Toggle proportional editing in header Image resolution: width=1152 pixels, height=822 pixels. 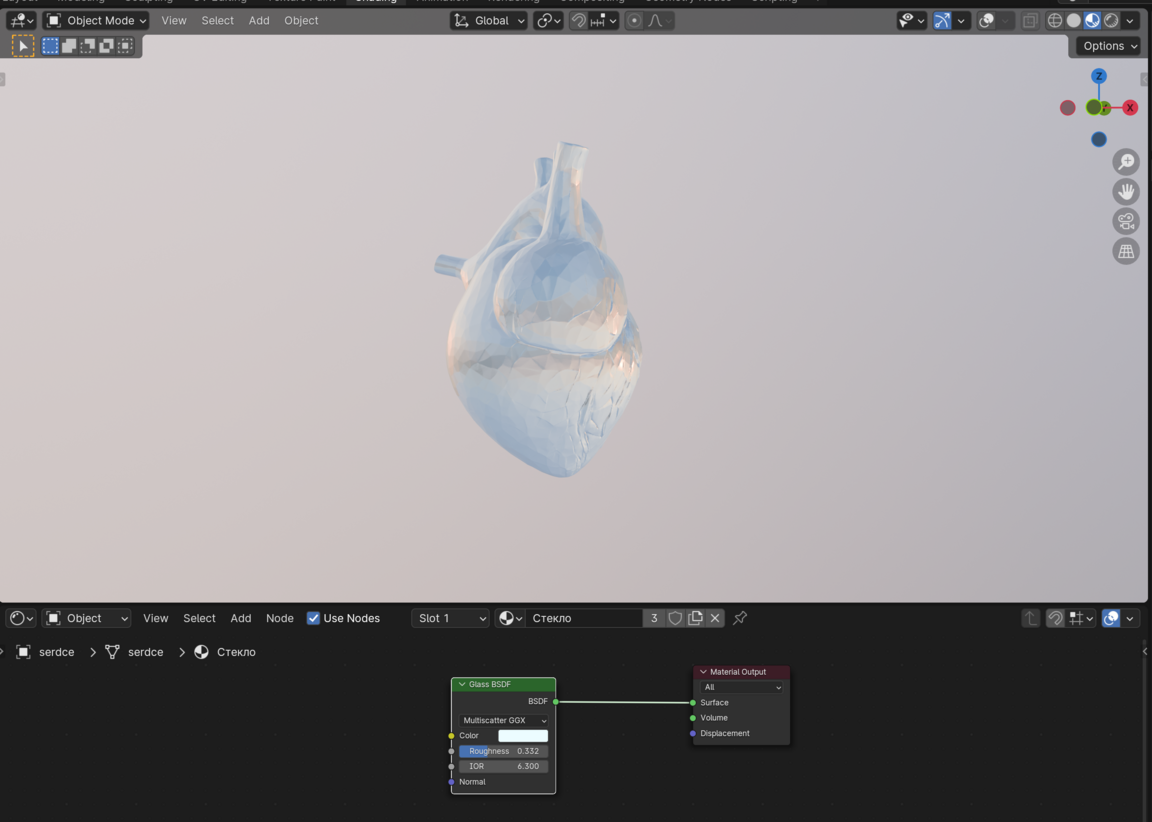[634, 20]
